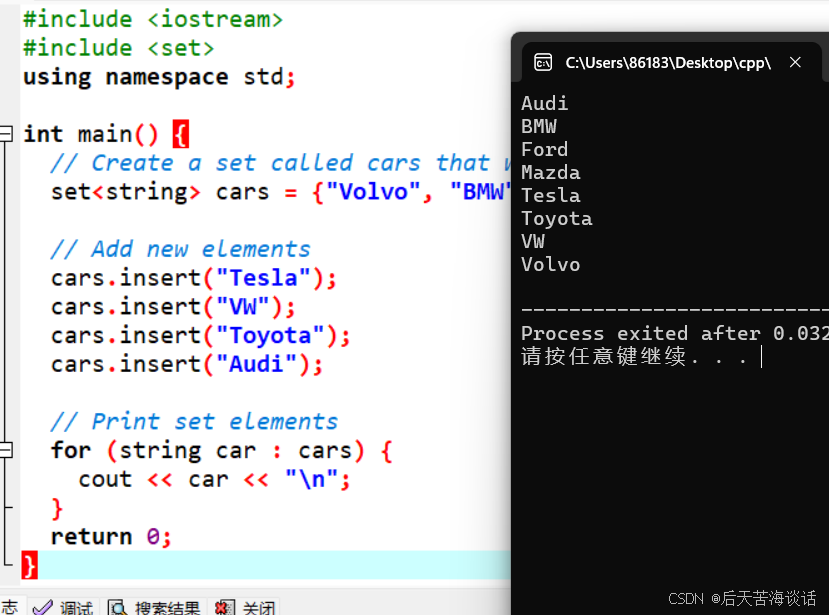Click the cars.insert("VW") line

[173, 307]
